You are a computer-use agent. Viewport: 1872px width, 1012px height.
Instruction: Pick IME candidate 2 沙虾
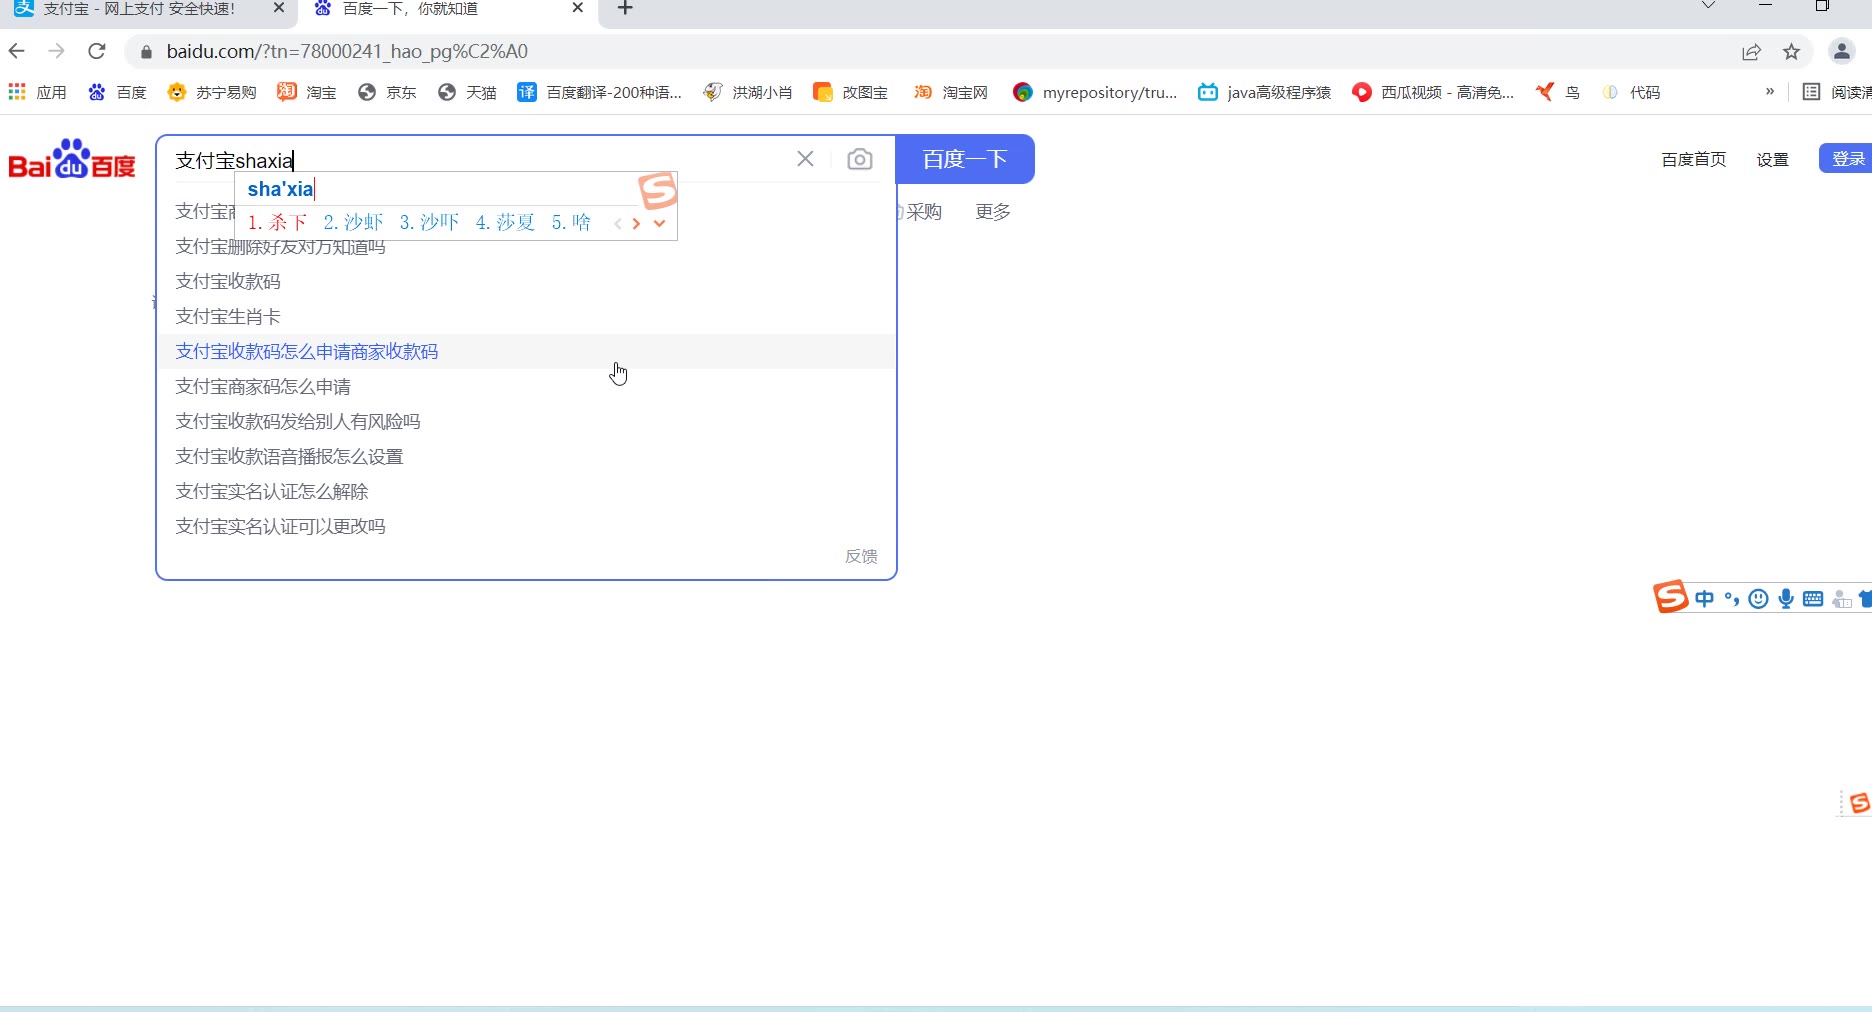coord(353,223)
